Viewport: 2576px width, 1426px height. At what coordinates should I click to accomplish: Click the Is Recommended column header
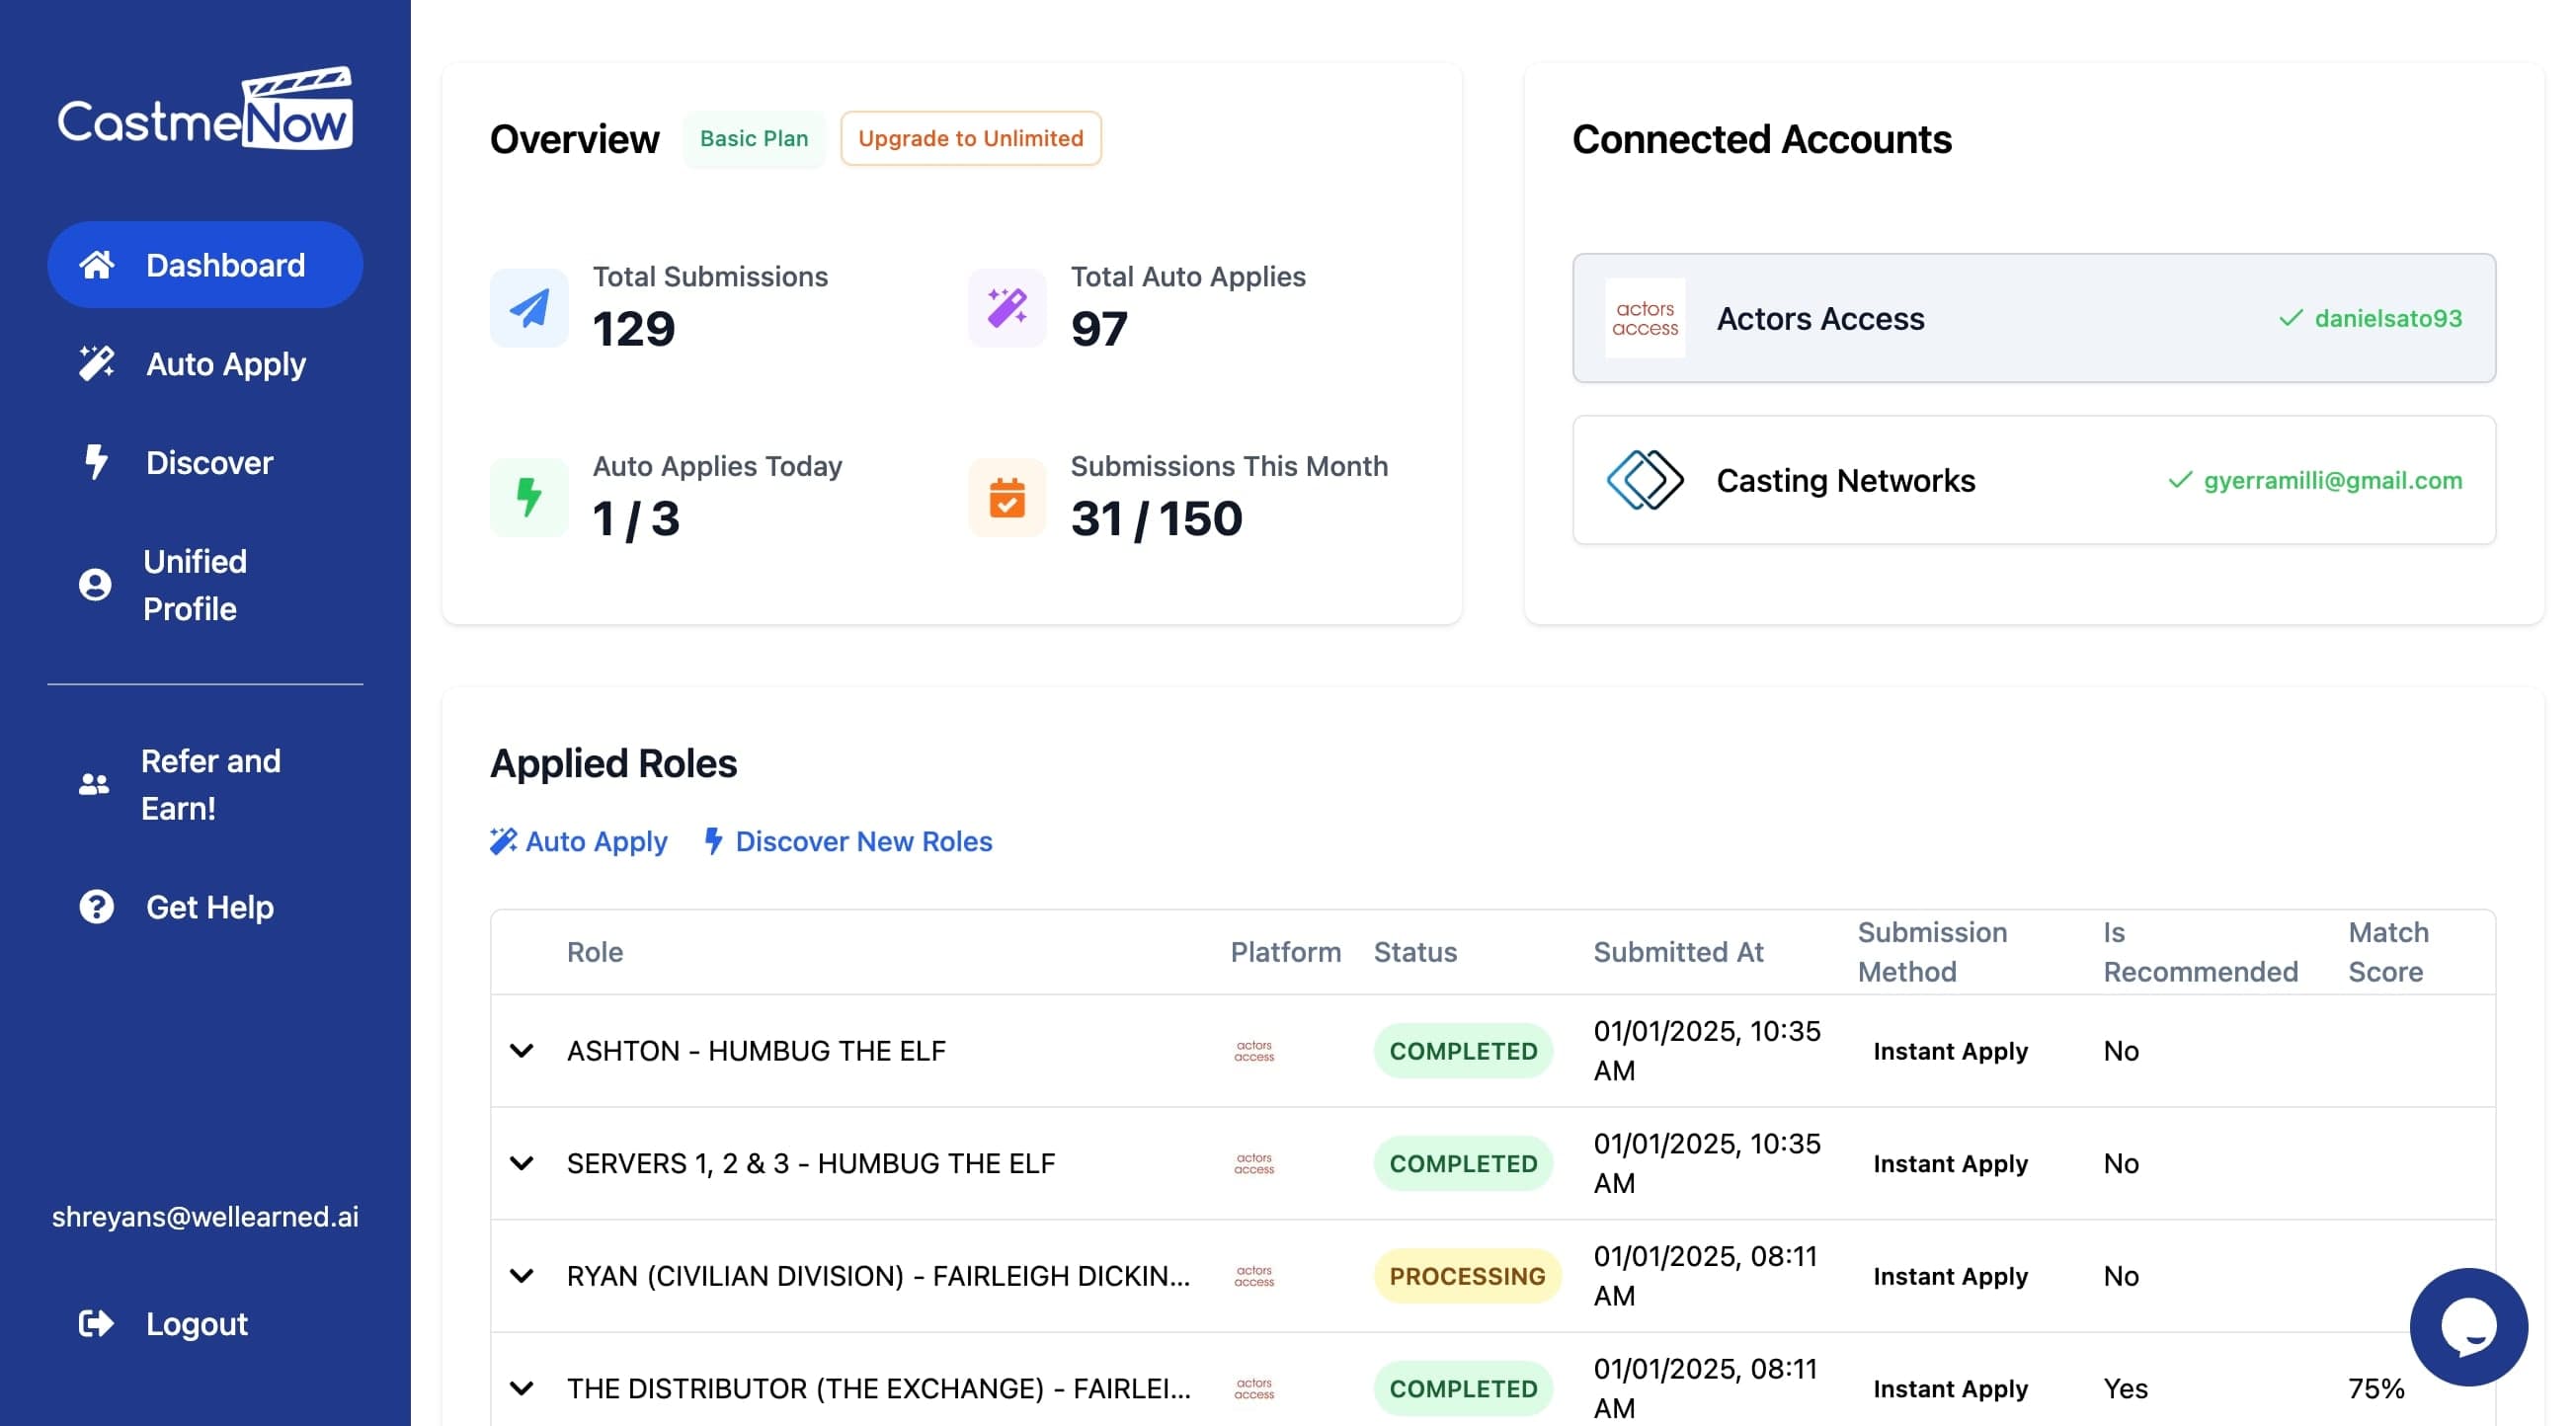[2200, 952]
